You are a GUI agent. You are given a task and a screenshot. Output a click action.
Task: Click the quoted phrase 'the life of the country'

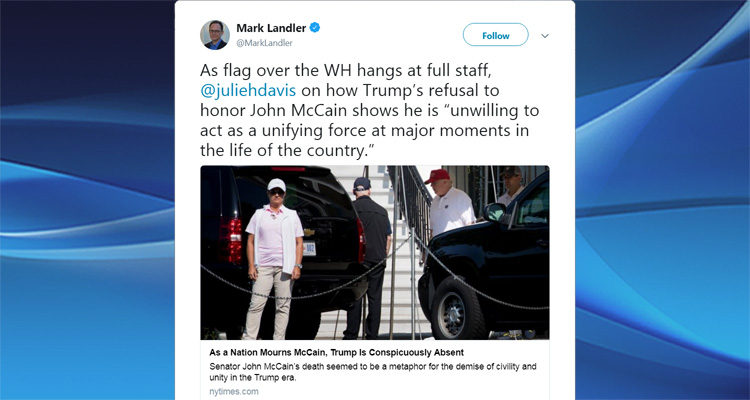[282, 151]
